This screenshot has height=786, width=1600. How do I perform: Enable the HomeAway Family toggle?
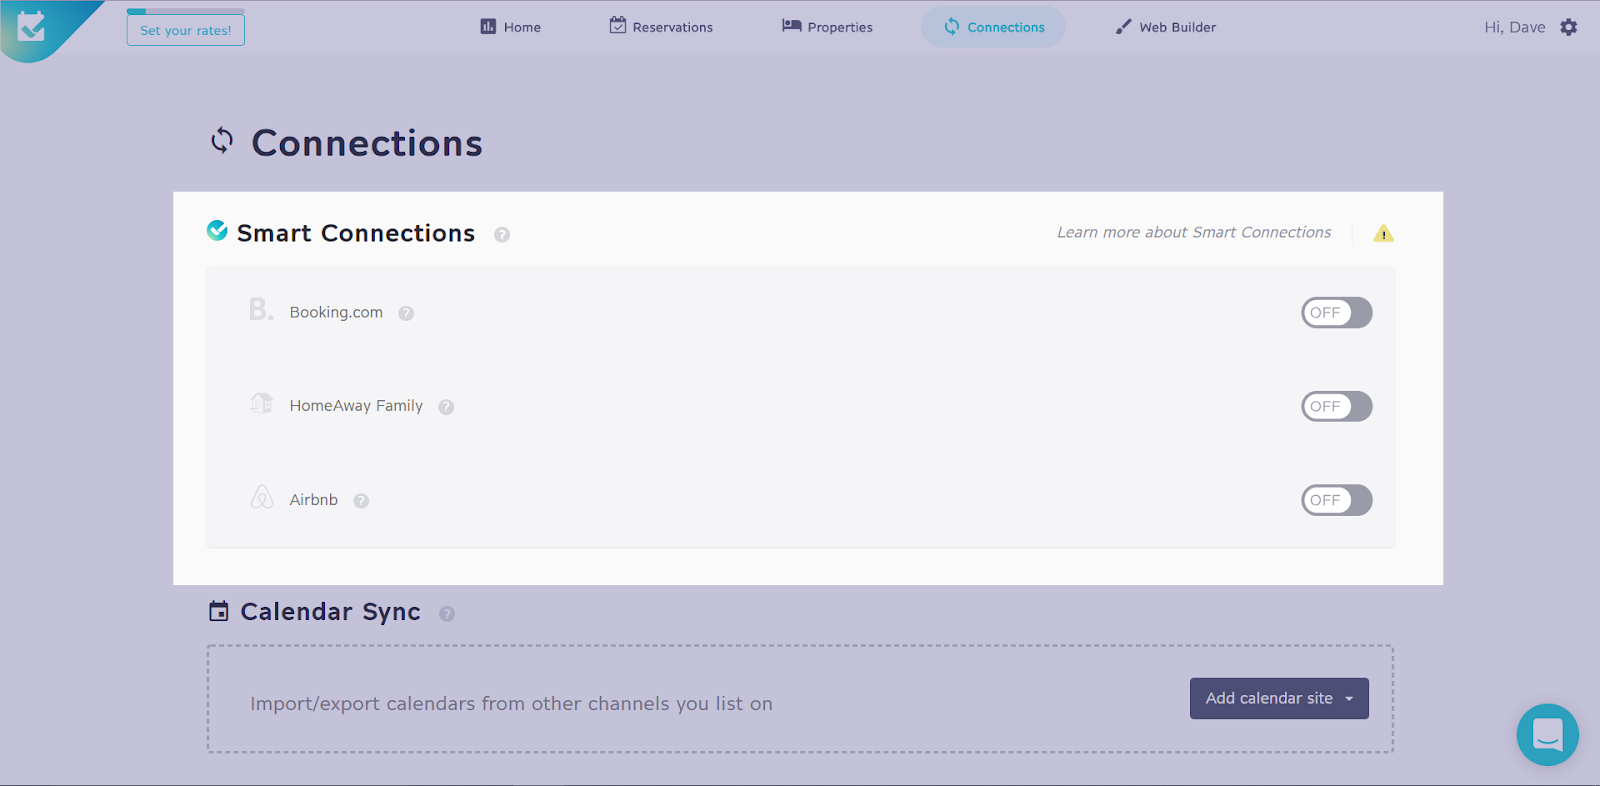pos(1336,406)
